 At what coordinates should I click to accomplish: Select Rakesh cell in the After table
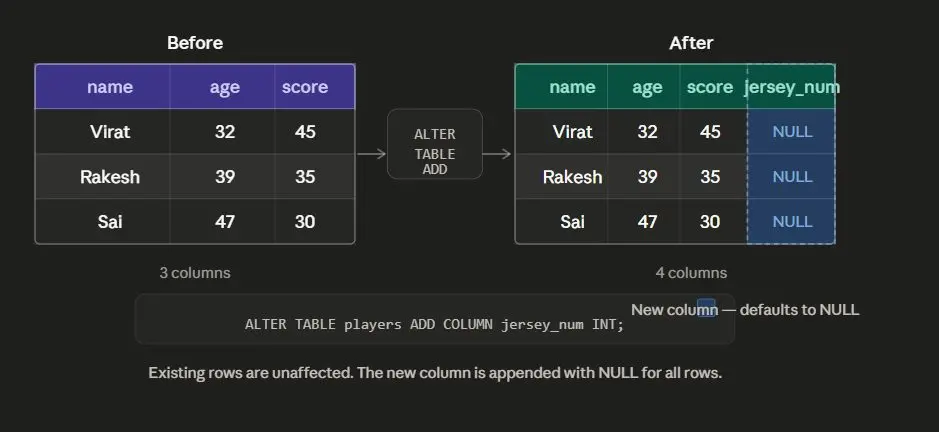point(572,177)
